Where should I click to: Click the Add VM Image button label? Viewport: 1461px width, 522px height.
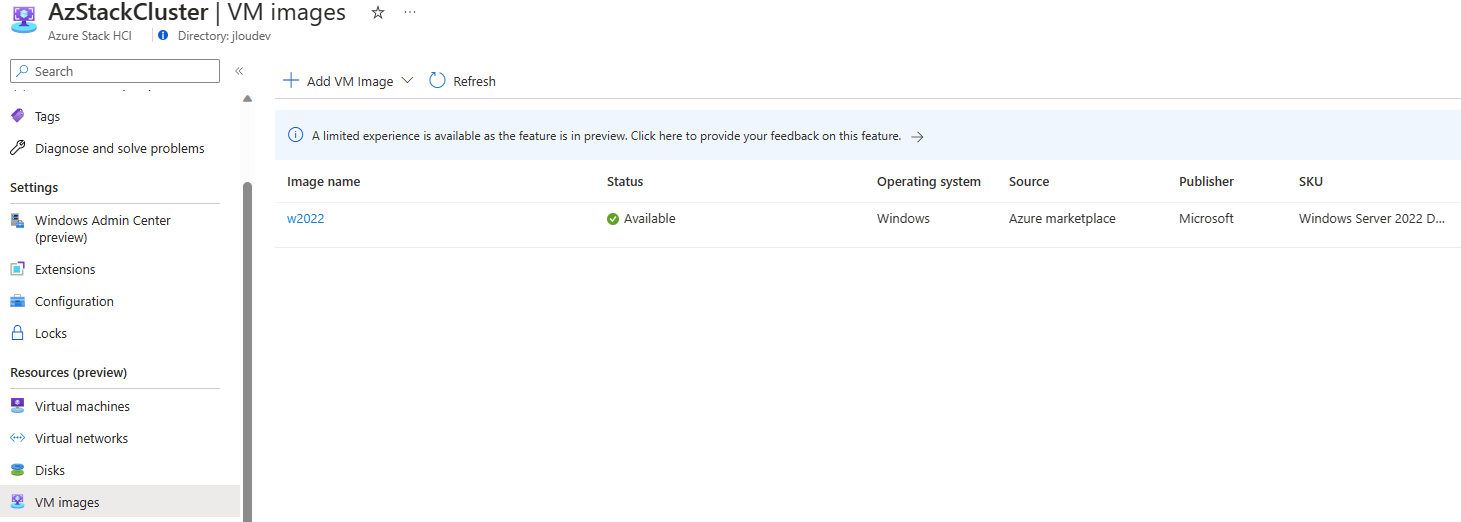pos(350,81)
